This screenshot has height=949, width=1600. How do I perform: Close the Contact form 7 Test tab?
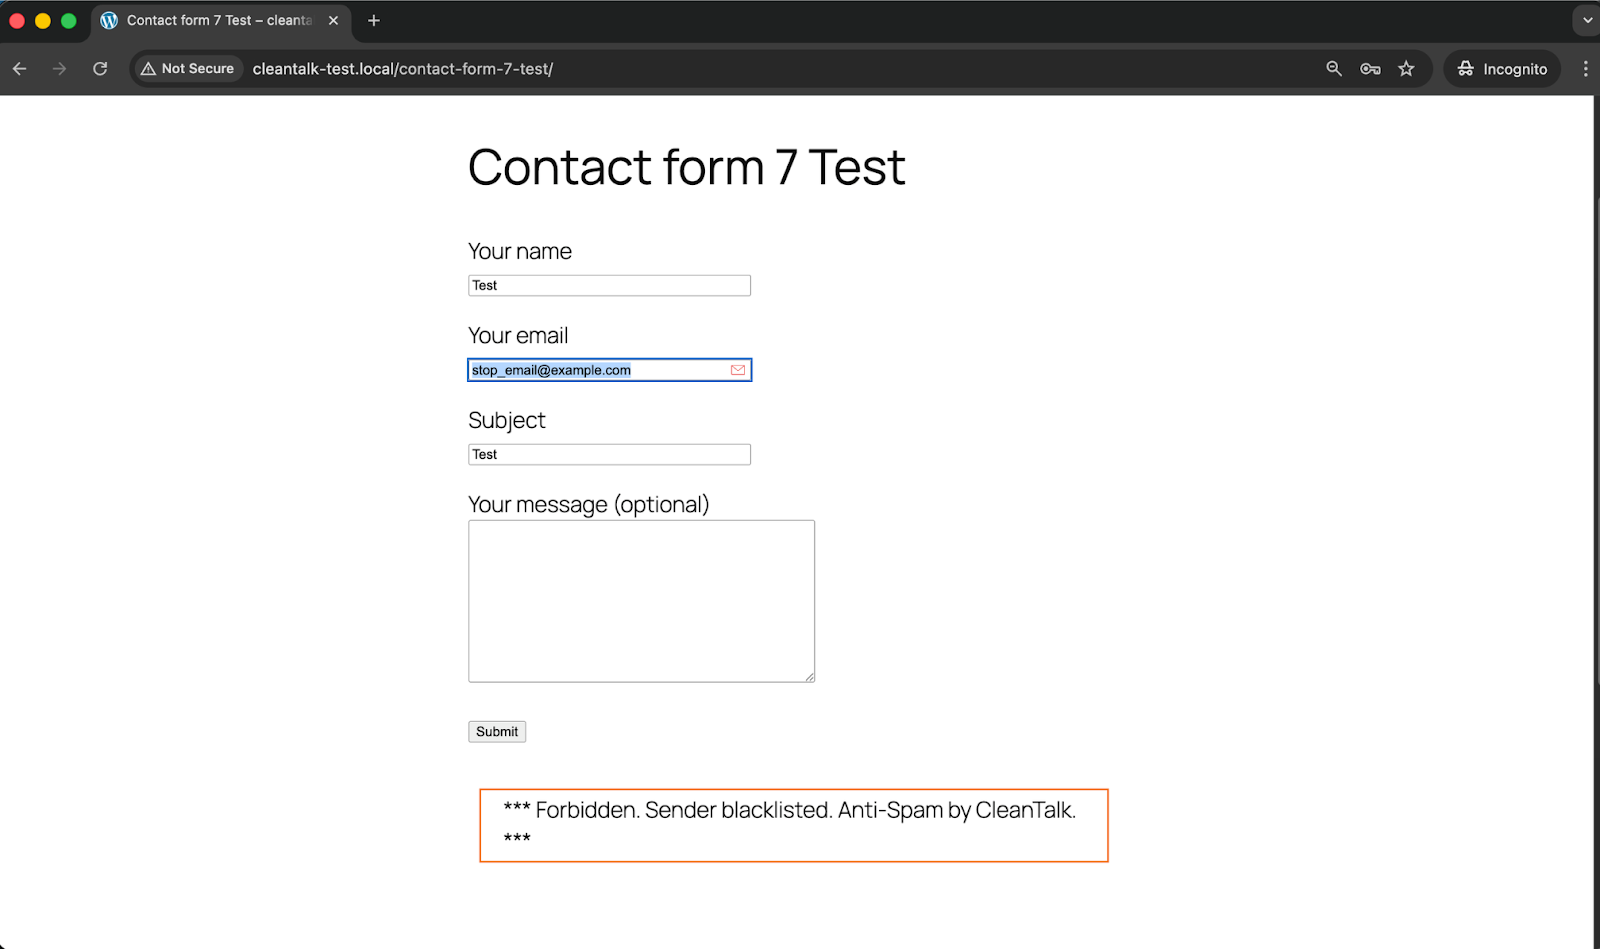click(x=334, y=20)
